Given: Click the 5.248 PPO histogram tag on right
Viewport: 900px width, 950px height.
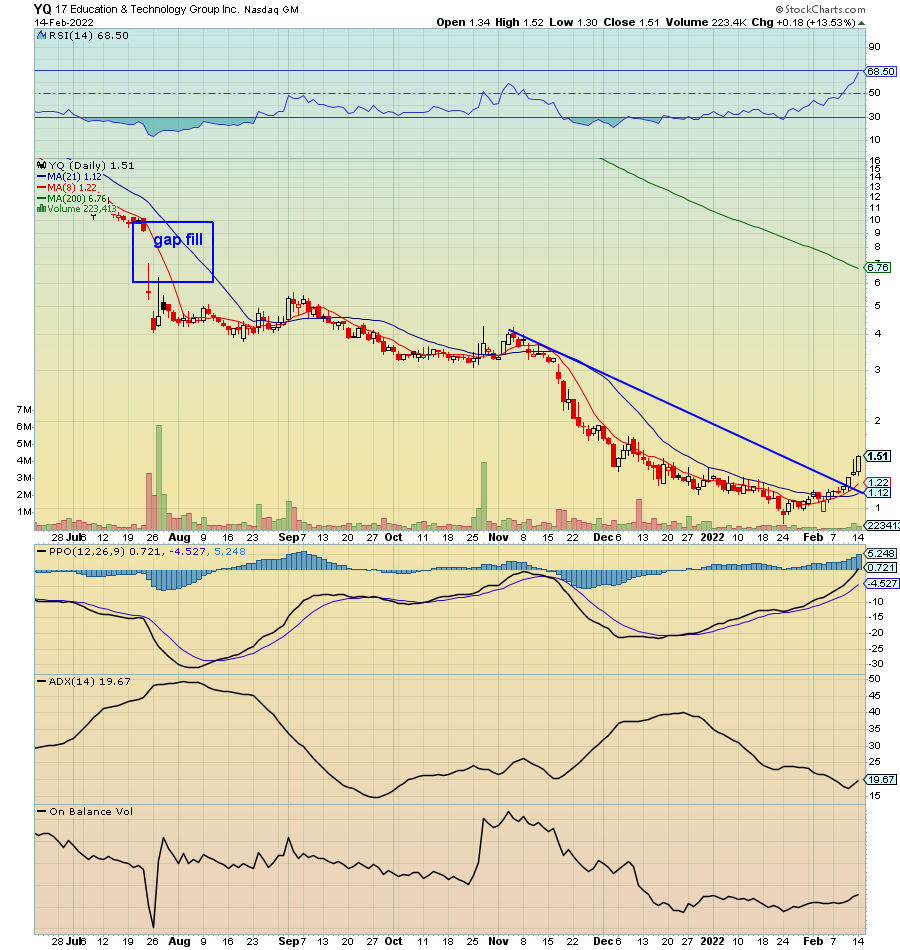Looking at the screenshot, I should tap(881, 553).
